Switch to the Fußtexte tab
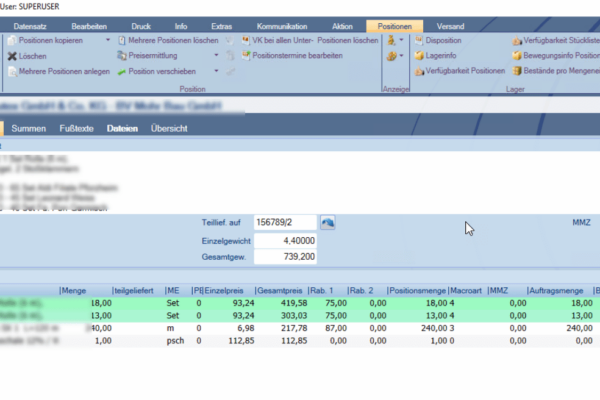This screenshot has height=400, width=600. pyautogui.click(x=76, y=128)
